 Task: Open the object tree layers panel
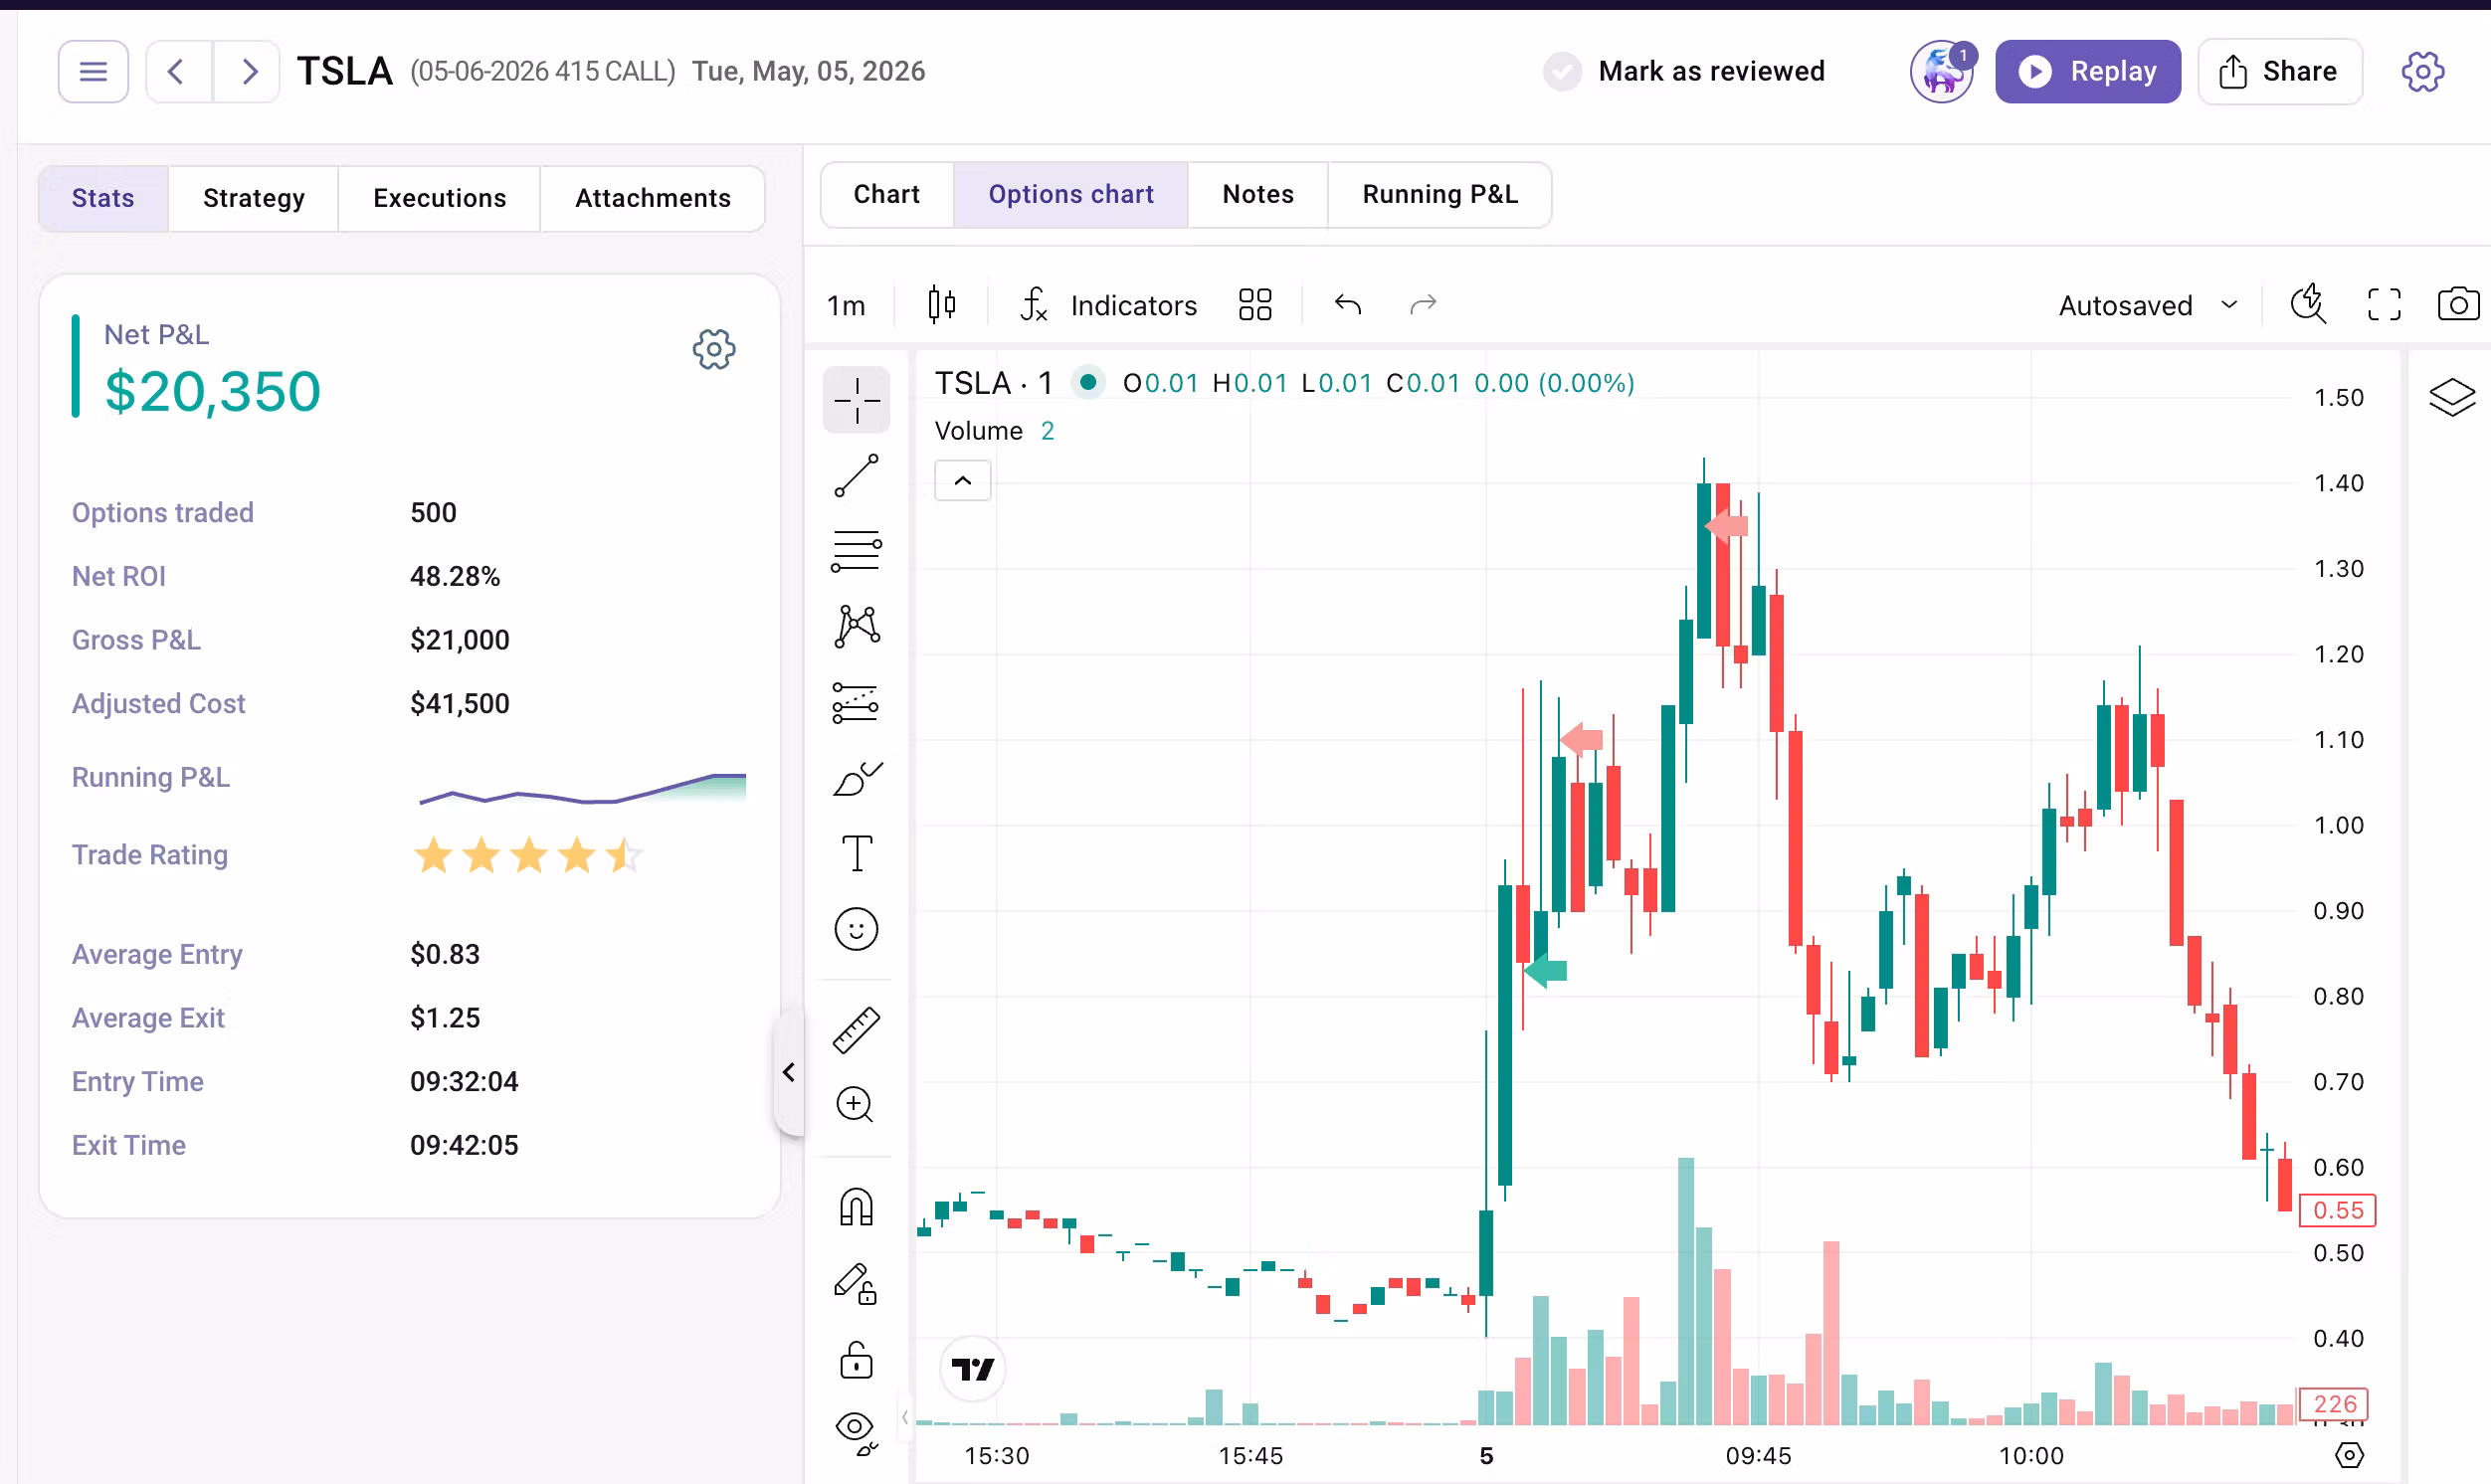[x=2452, y=397]
